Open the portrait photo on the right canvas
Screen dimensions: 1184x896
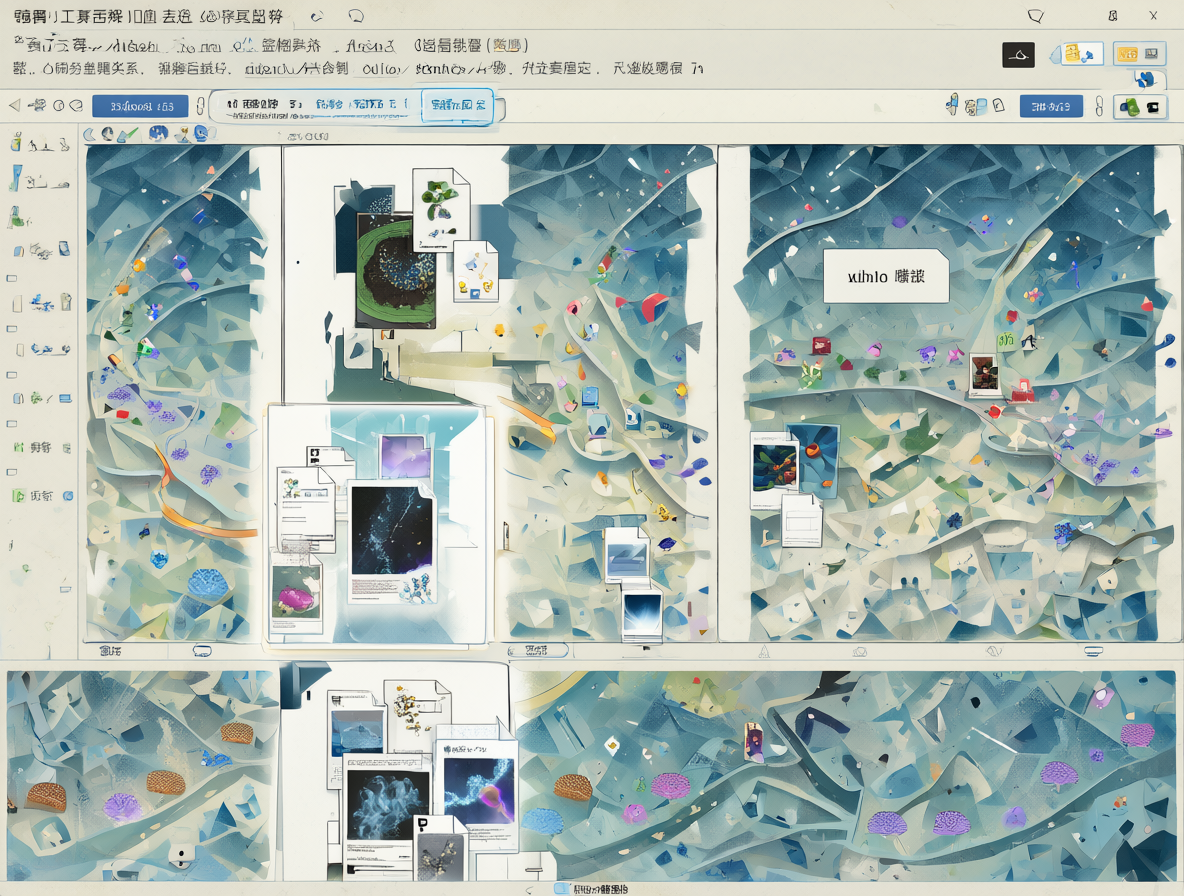[x=984, y=375]
